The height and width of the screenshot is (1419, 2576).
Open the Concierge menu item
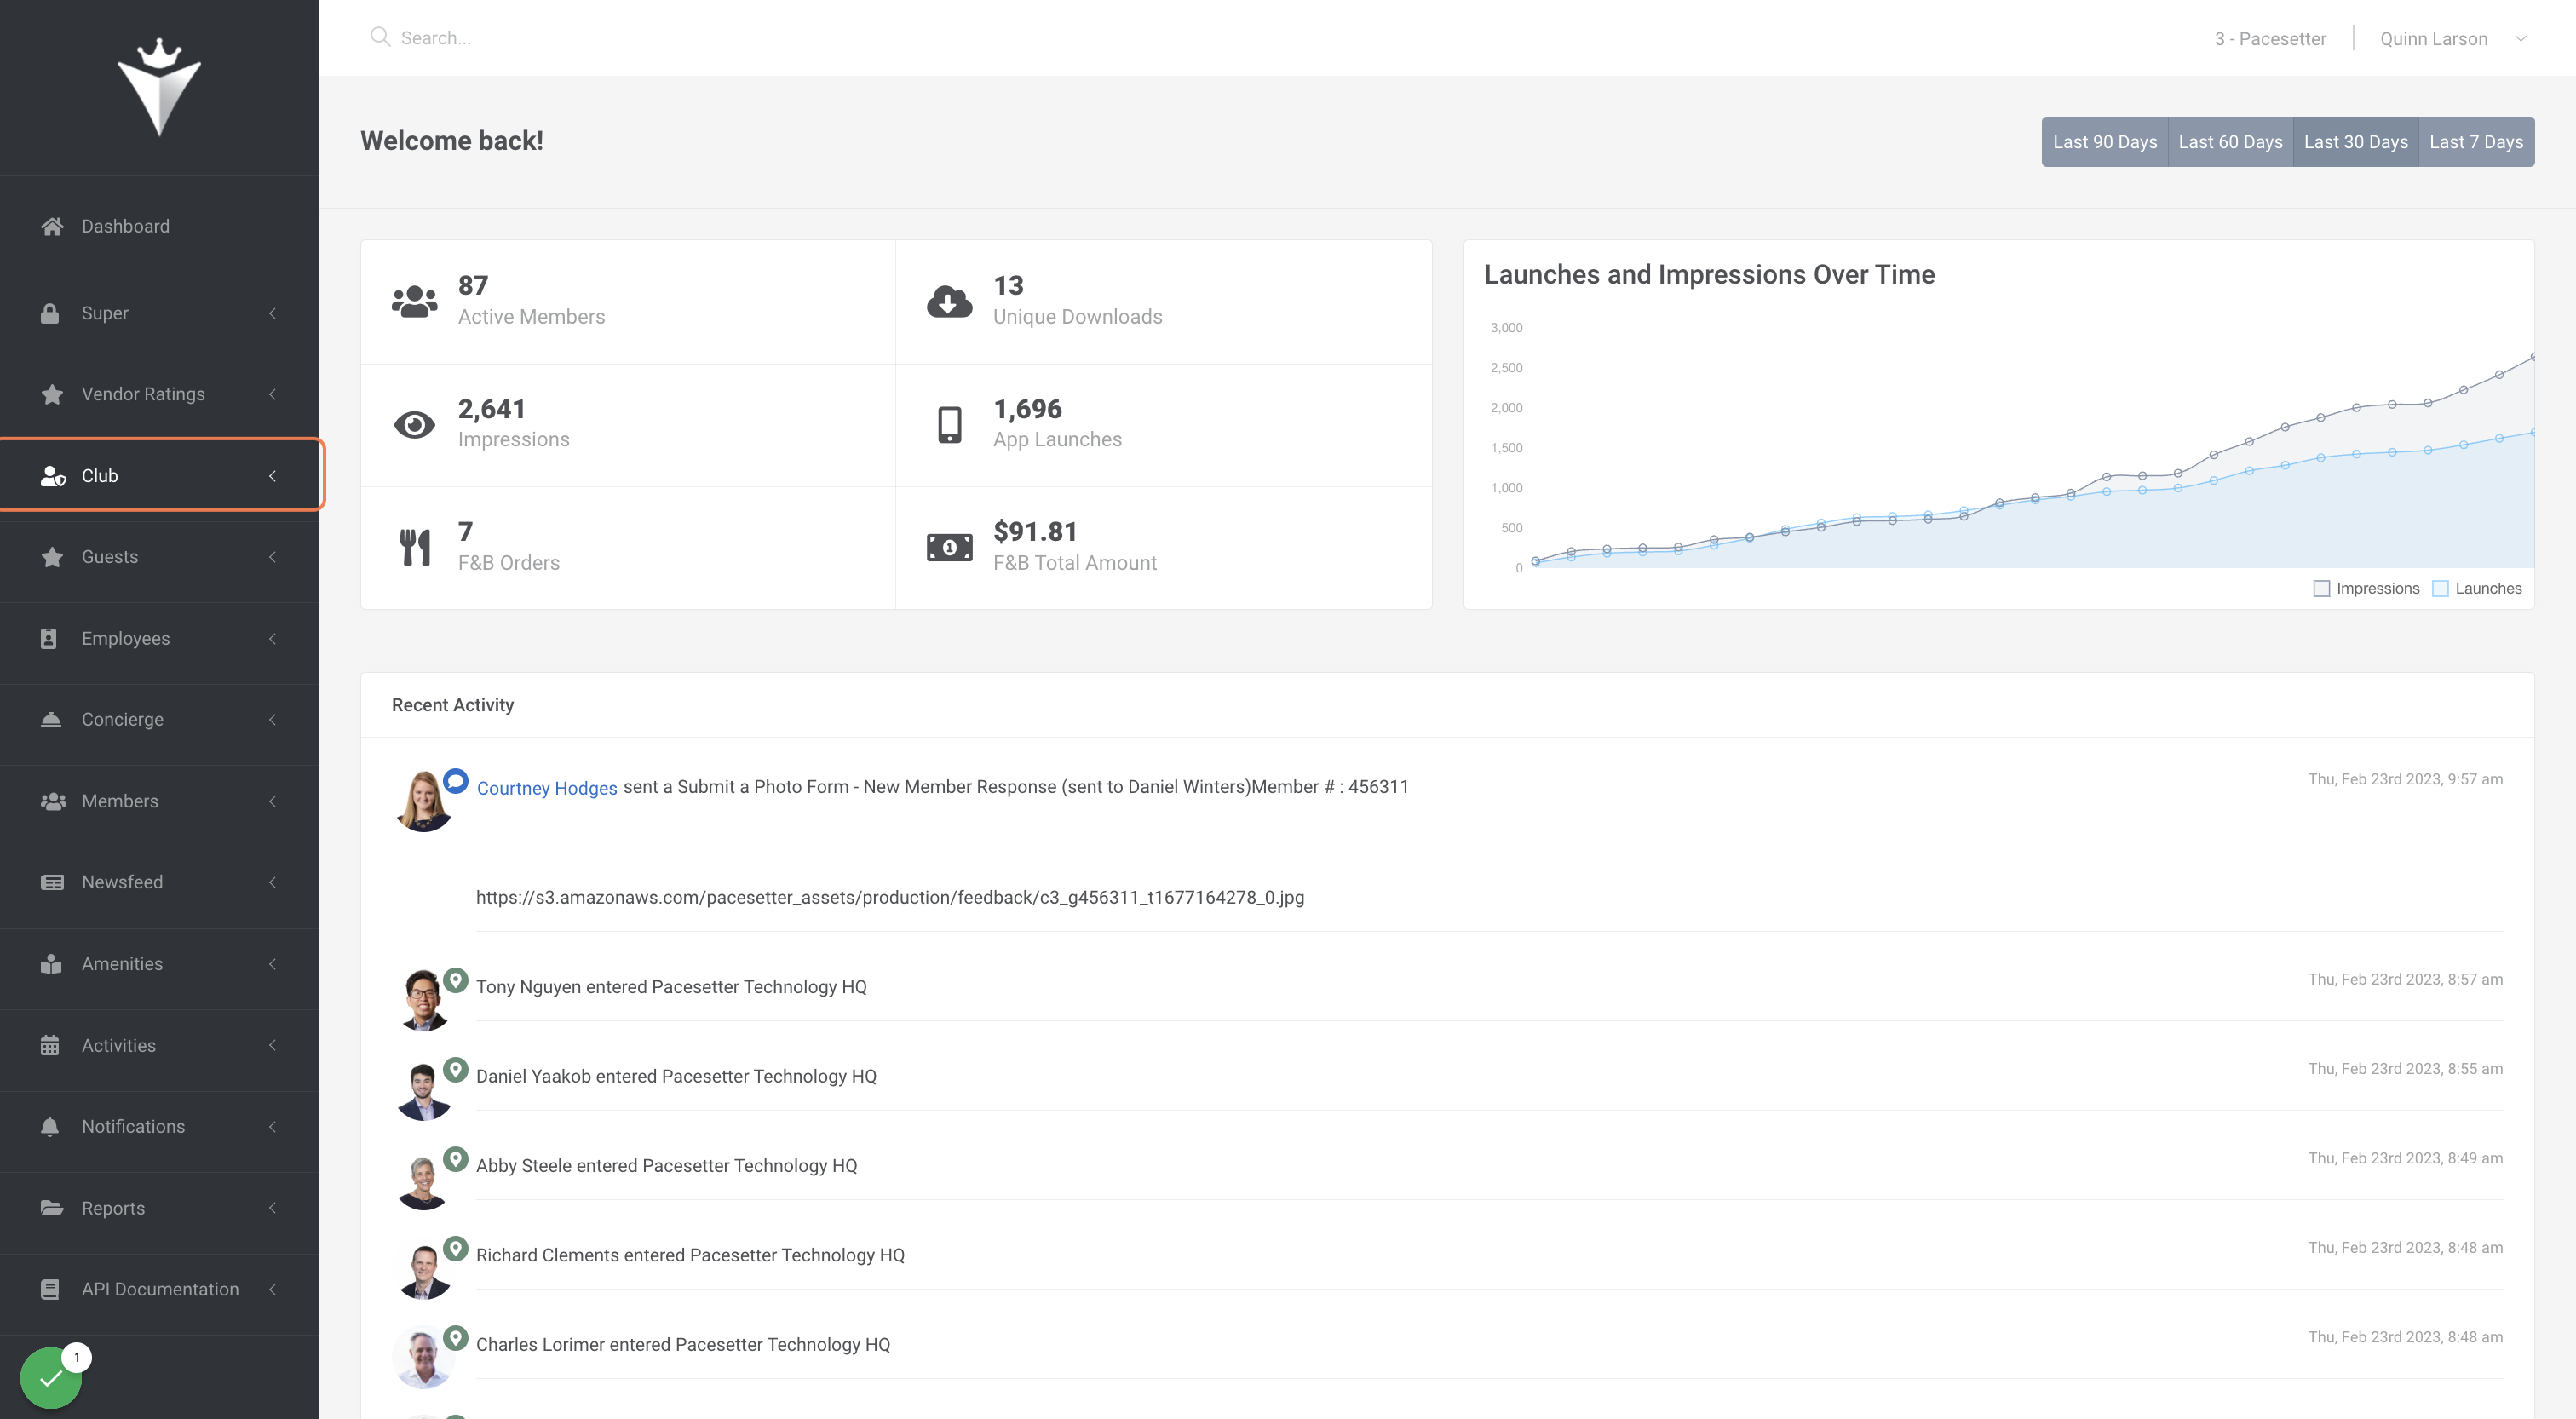(160, 719)
